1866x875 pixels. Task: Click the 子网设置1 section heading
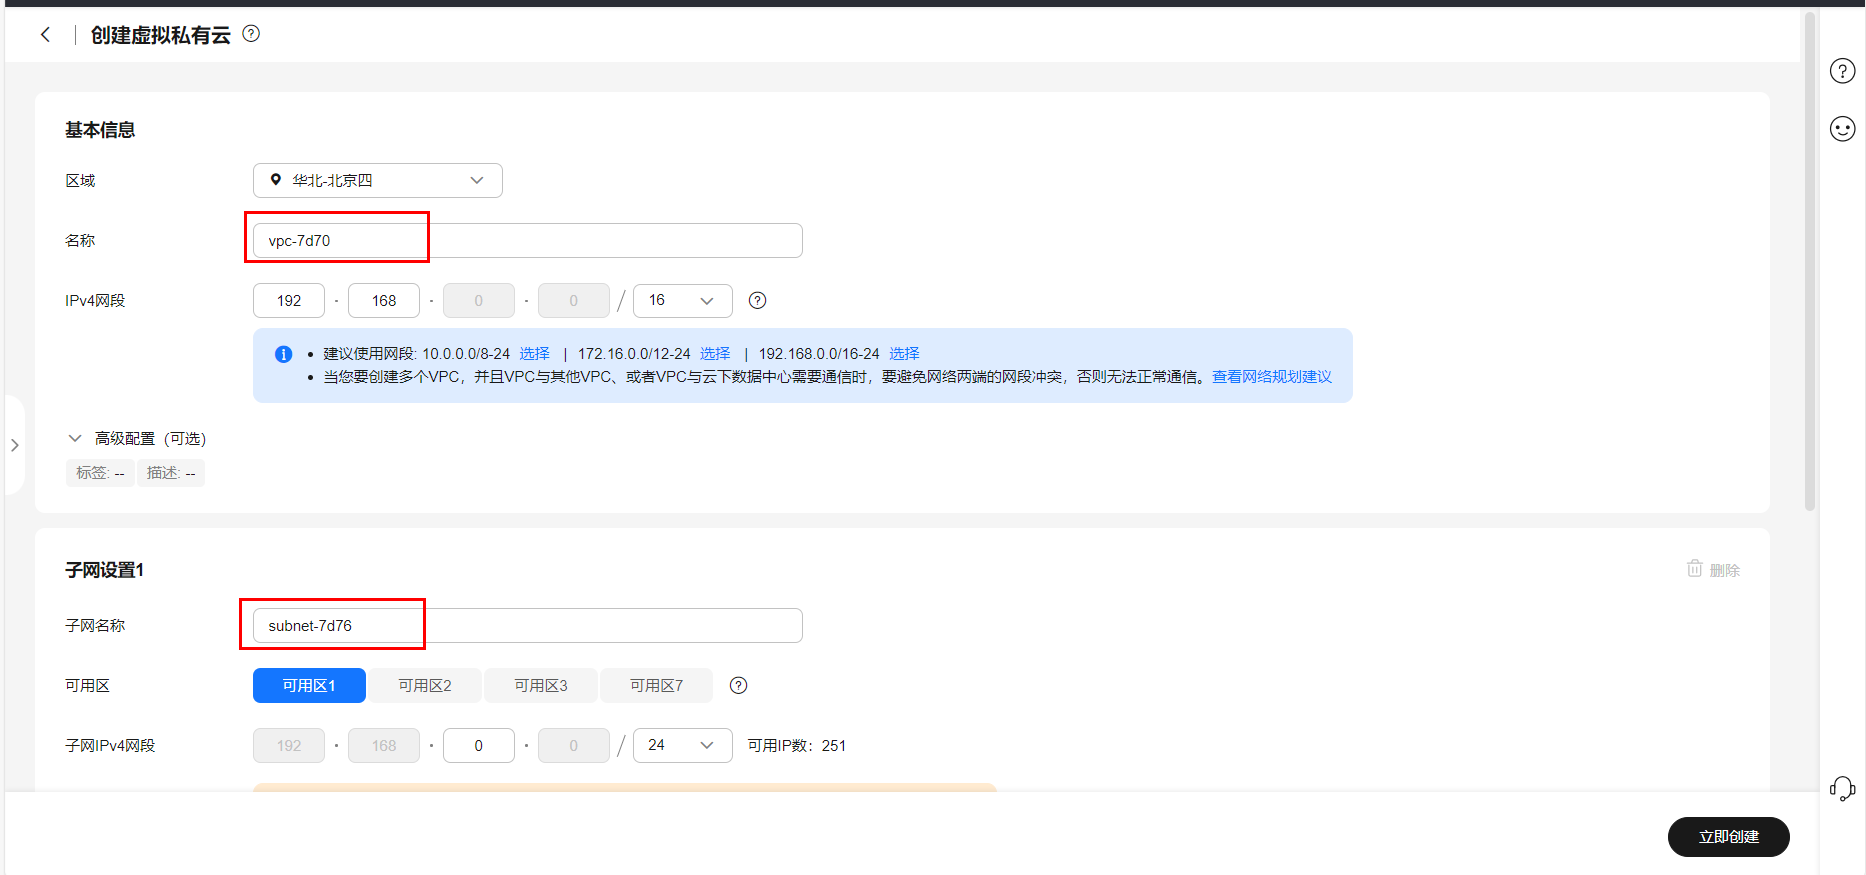[x=105, y=570]
